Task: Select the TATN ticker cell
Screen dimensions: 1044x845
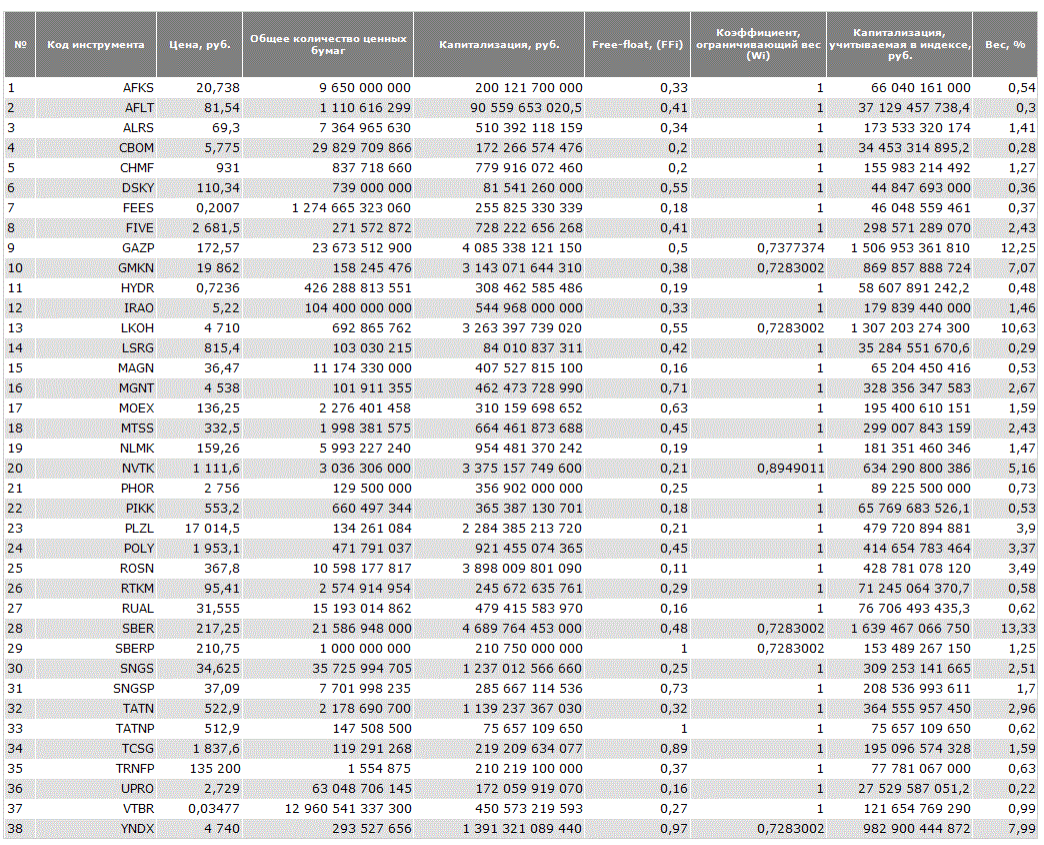Action: [96, 708]
